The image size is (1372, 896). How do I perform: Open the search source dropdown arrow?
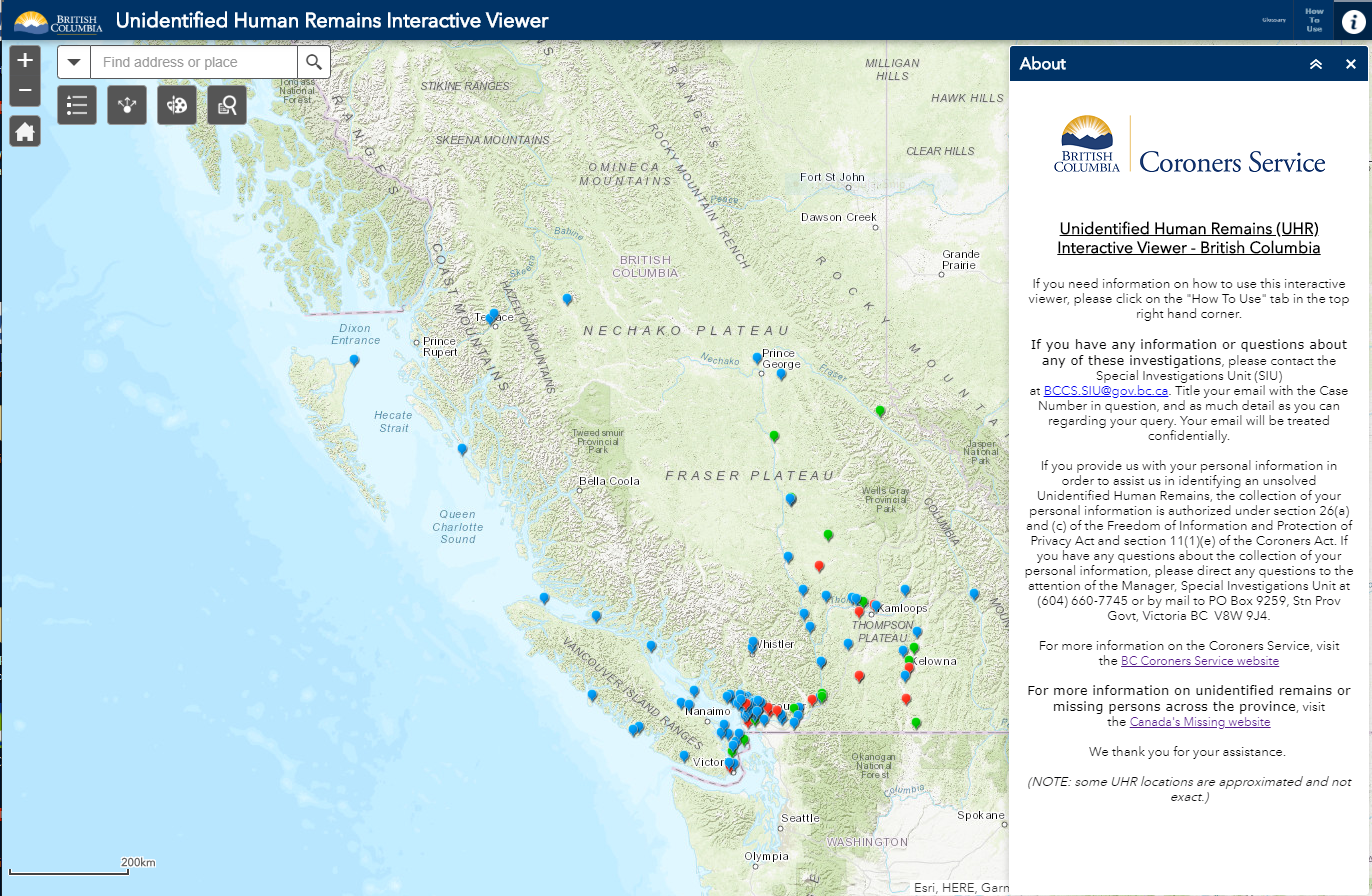73,61
